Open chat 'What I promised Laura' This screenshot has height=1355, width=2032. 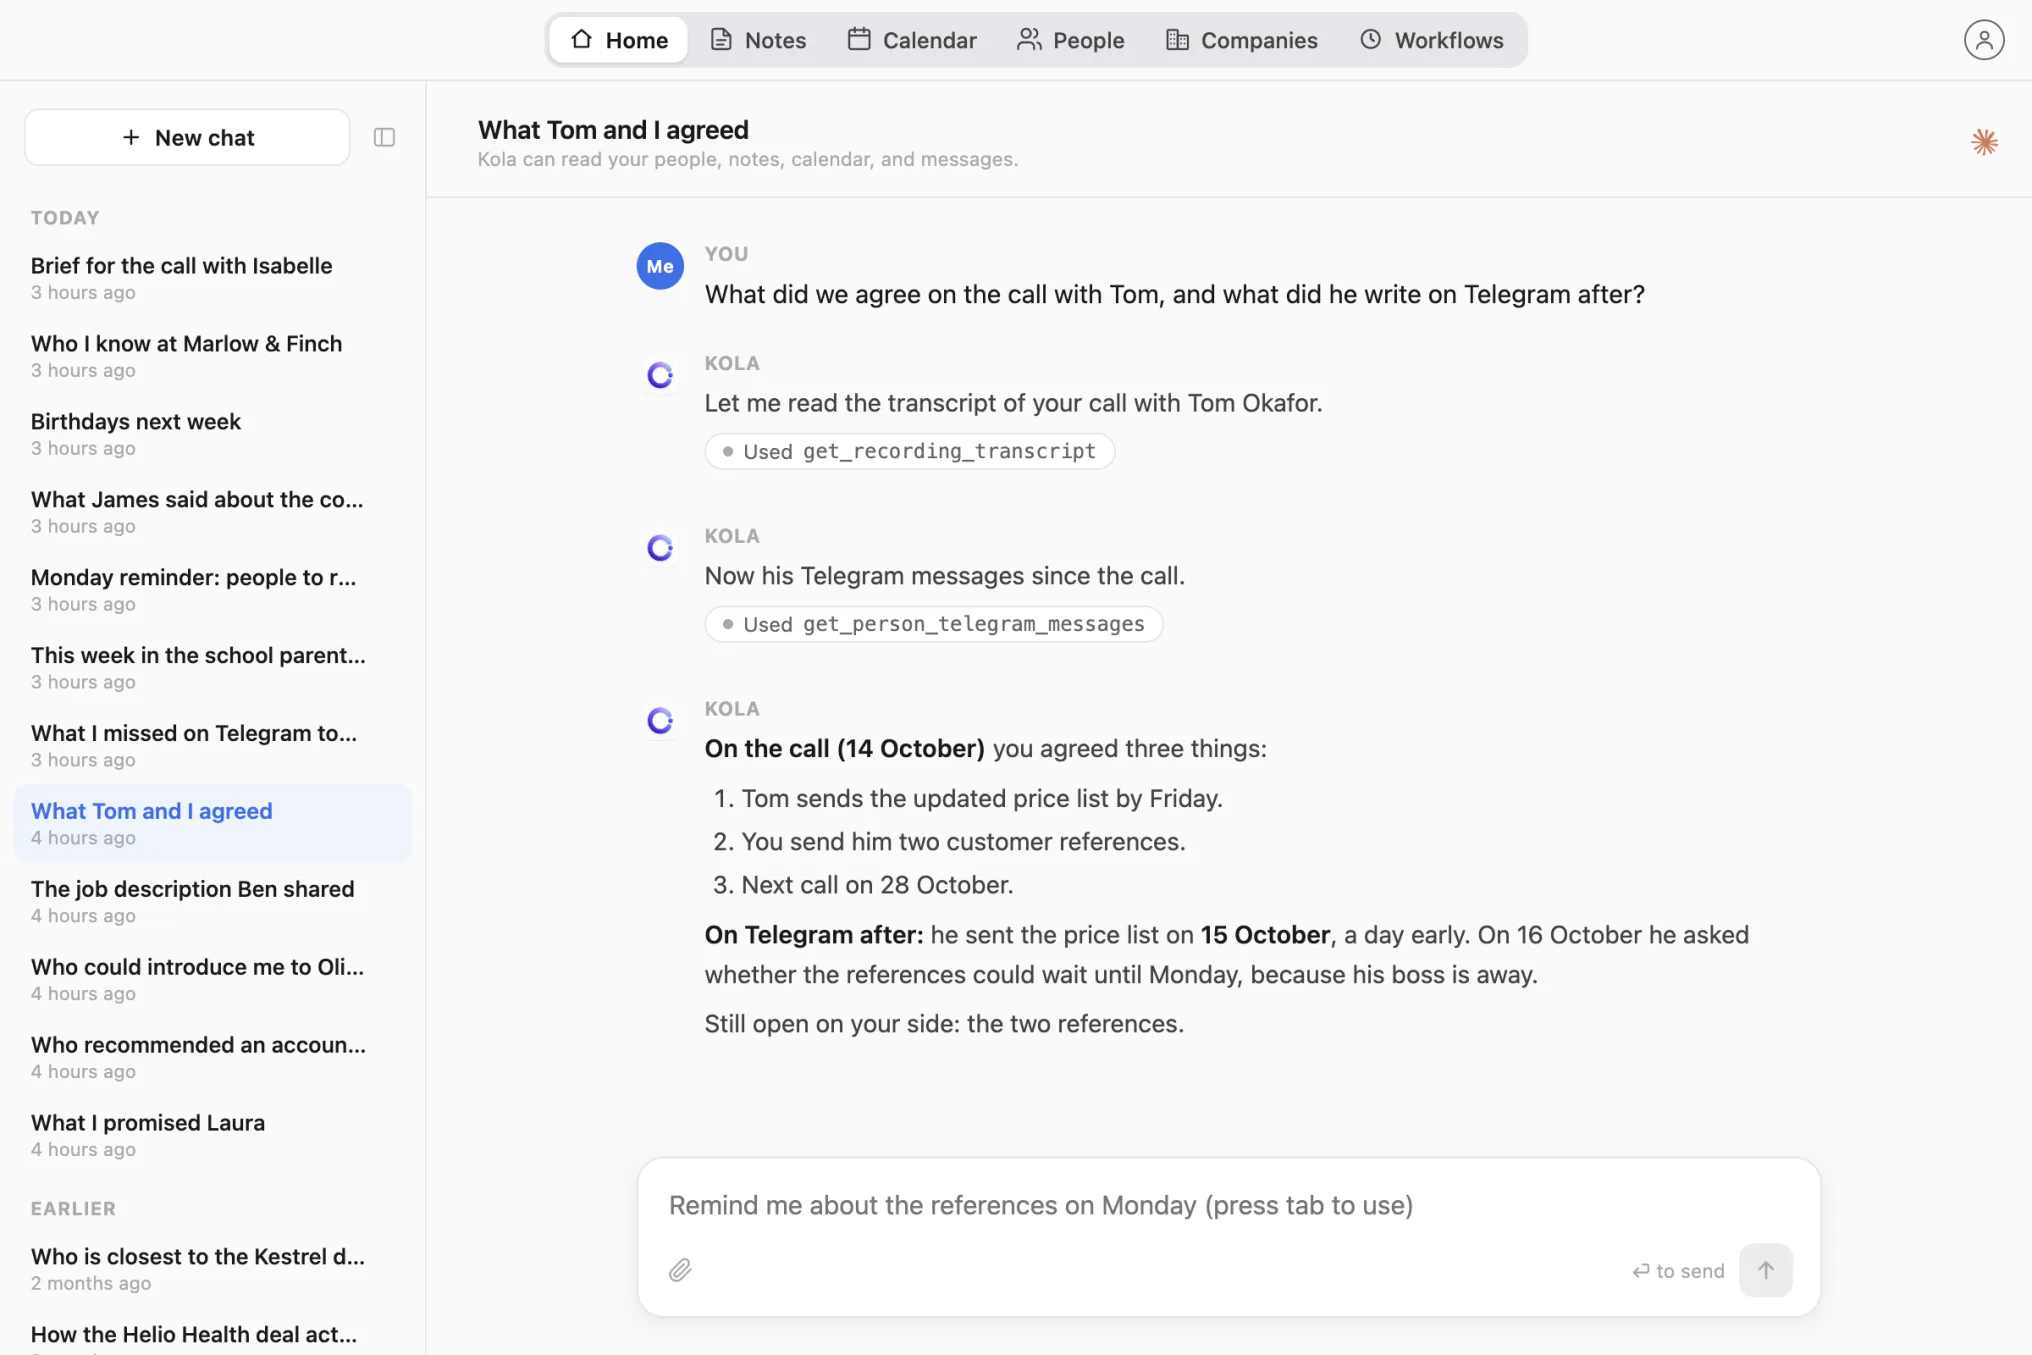coord(212,1135)
